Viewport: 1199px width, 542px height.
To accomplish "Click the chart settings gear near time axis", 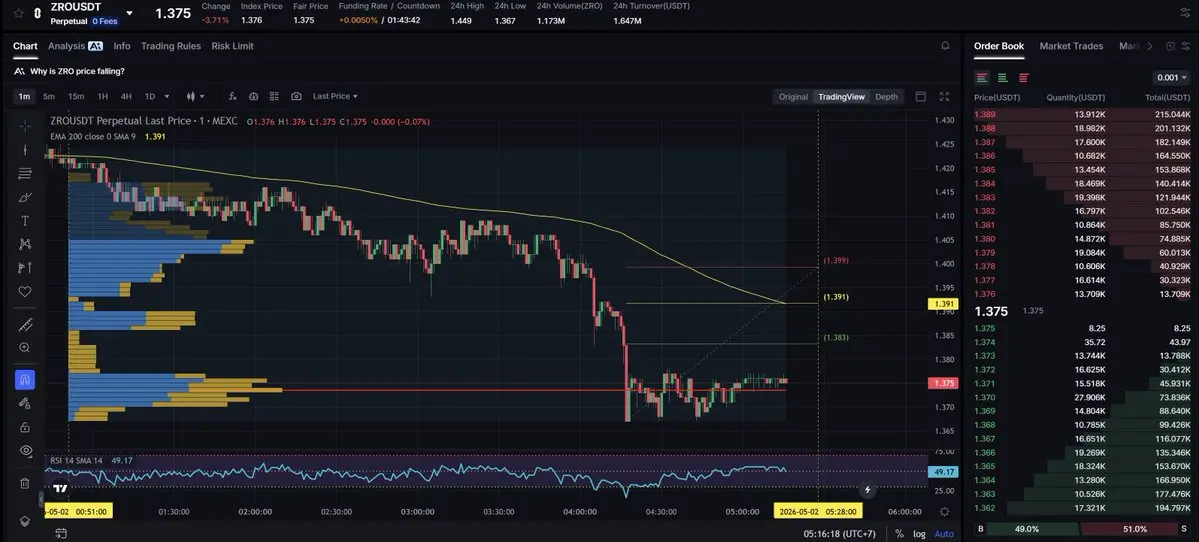I will (x=944, y=511).
